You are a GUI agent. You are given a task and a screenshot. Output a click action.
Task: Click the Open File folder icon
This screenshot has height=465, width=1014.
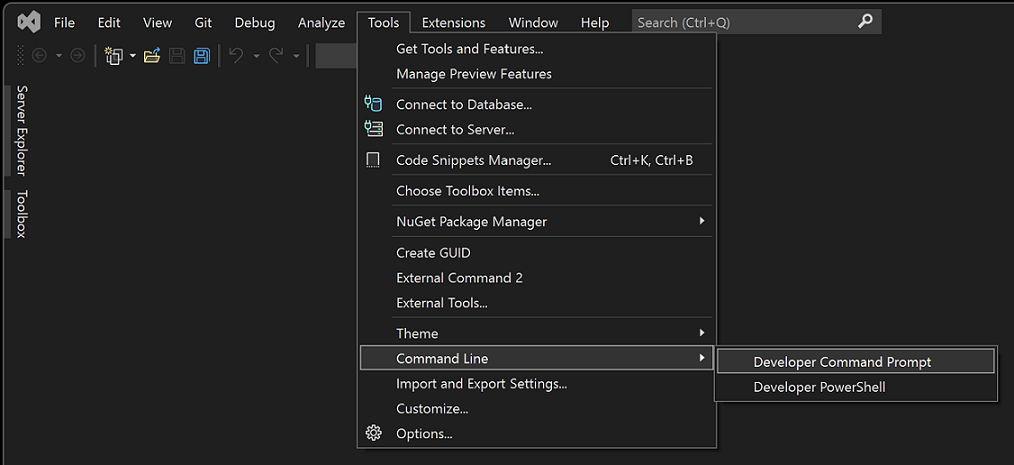(152, 56)
